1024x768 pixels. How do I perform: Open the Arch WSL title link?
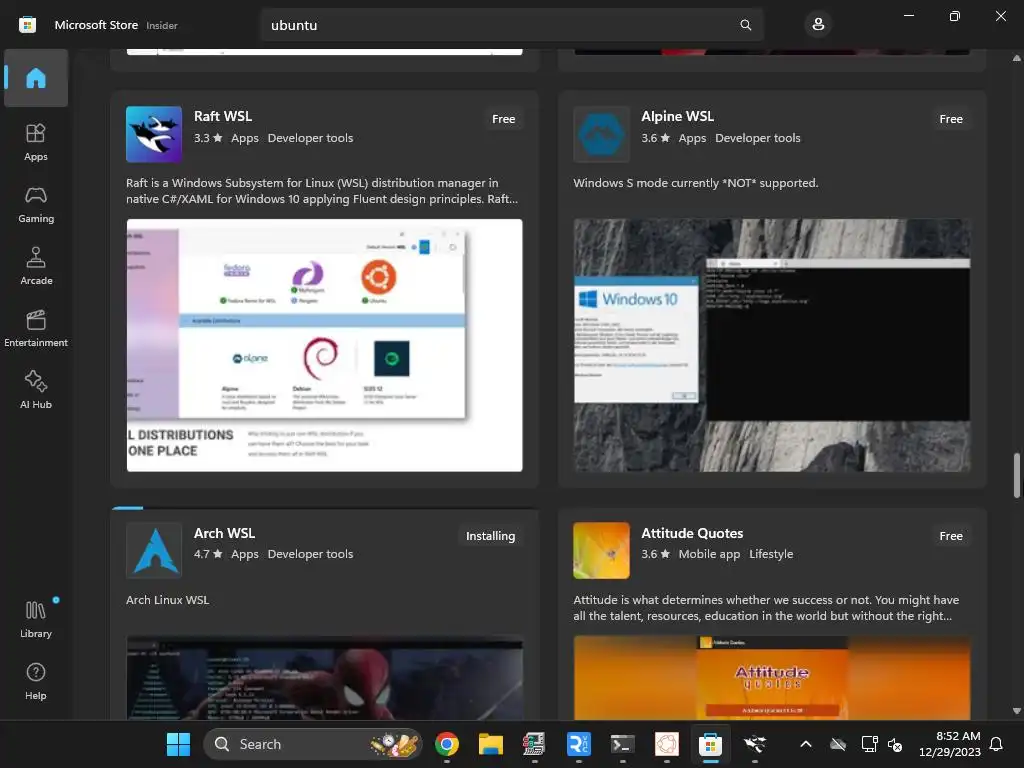point(224,533)
